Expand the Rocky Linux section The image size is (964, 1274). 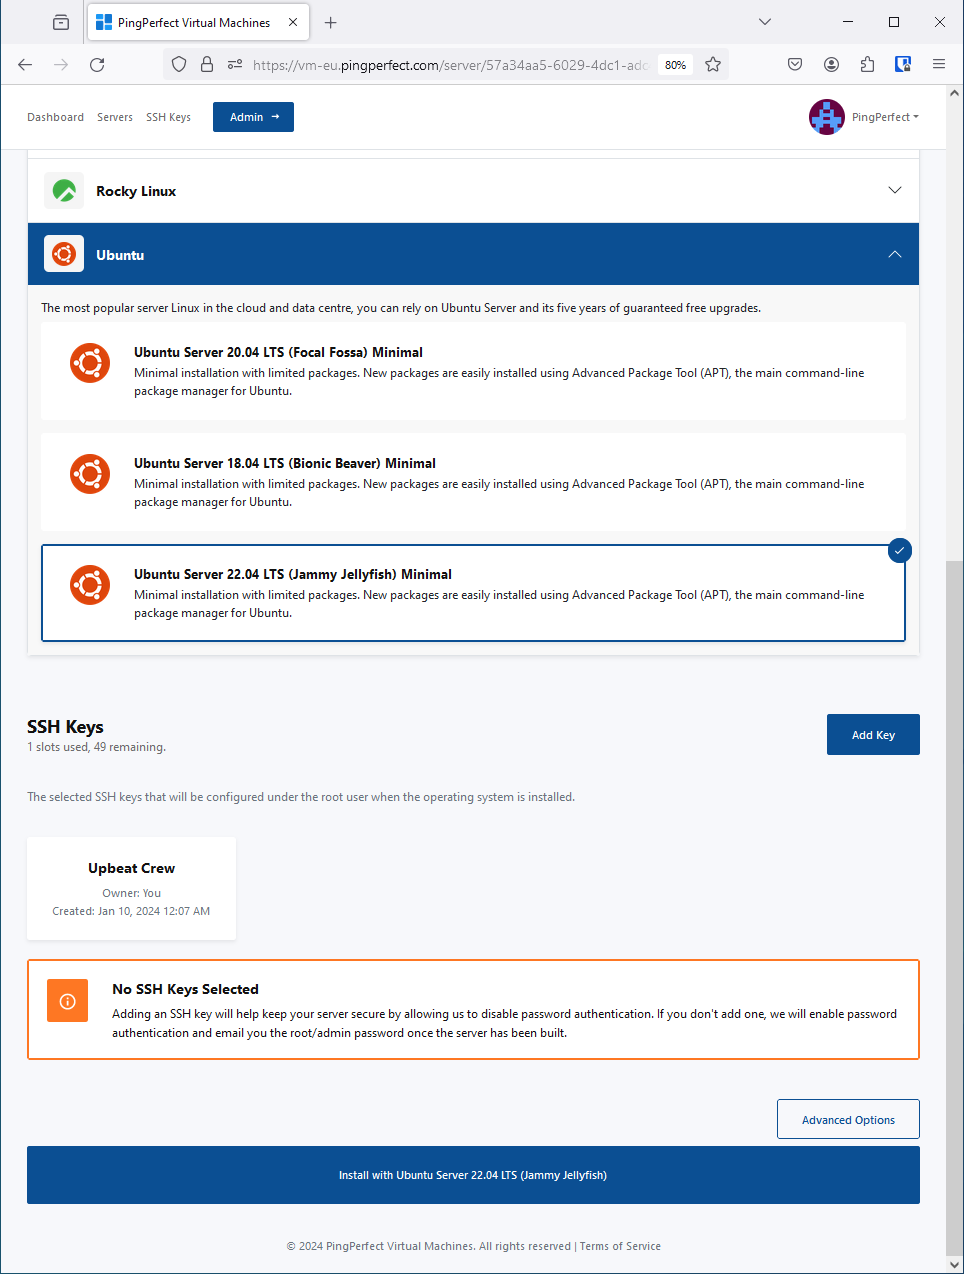(x=894, y=191)
